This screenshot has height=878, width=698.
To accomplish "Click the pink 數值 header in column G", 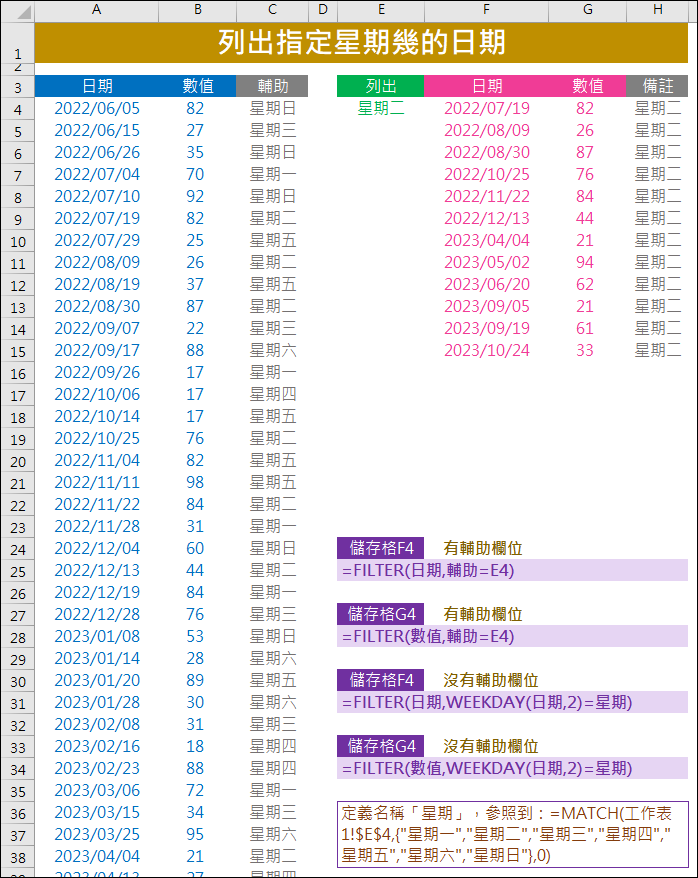I will point(588,86).
